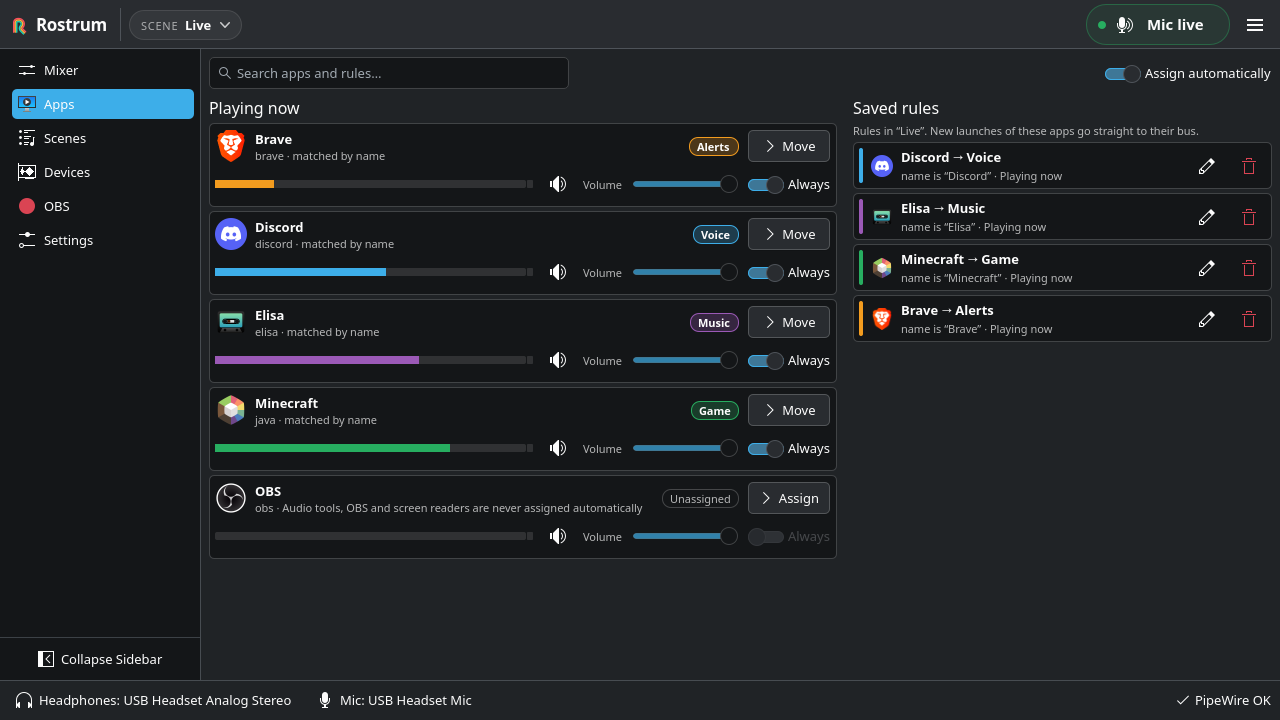The width and height of the screenshot is (1280, 720).
Task: Edit the Minecraft → Game rule
Action: (x=1207, y=268)
